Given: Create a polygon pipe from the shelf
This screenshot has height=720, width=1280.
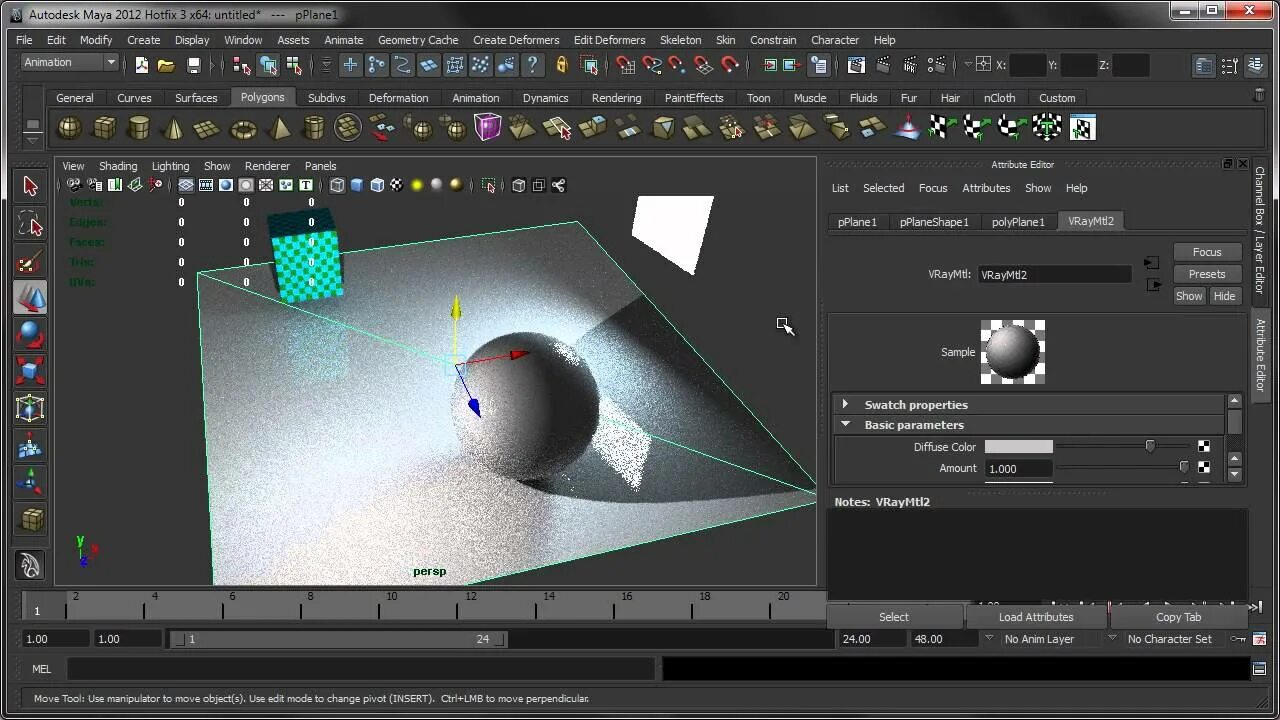Looking at the screenshot, I should tap(313, 128).
